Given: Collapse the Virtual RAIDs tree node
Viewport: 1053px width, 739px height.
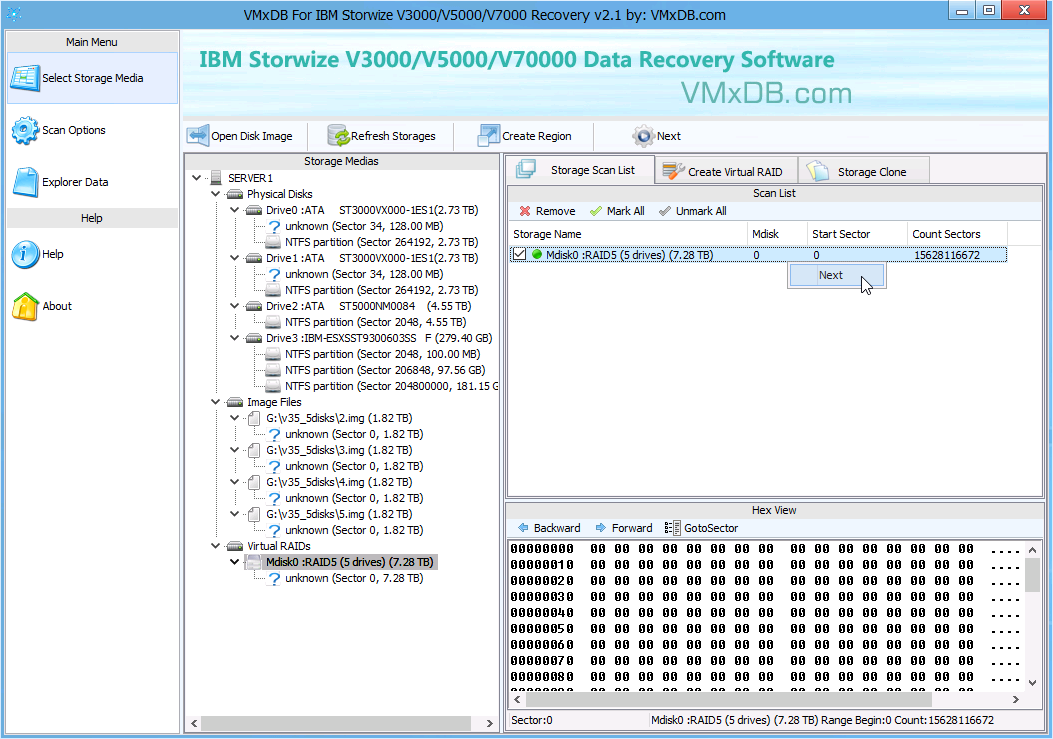Looking at the screenshot, I should pos(215,546).
